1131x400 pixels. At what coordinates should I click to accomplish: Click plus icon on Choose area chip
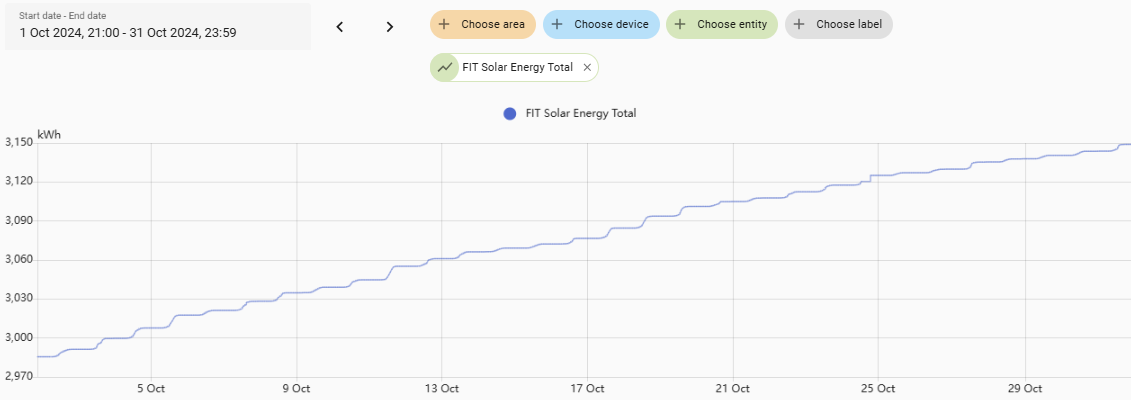[445, 24]
